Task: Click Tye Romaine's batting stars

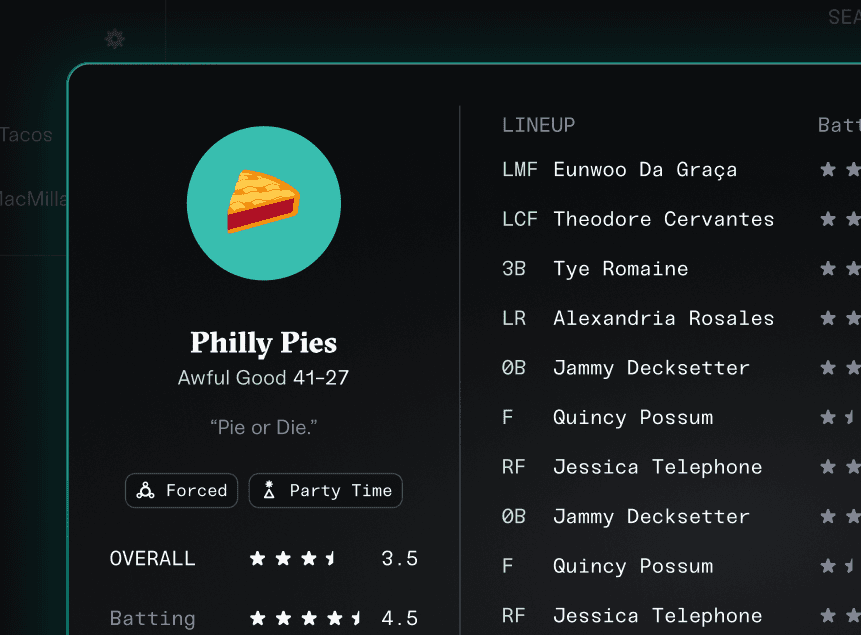Action: [x=840, y=269]
